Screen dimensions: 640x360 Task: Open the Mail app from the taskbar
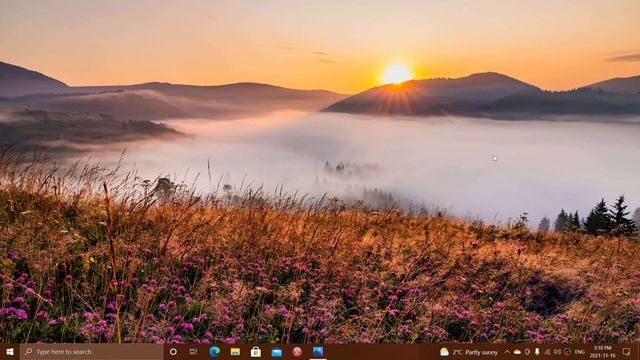tap(277, 351)
